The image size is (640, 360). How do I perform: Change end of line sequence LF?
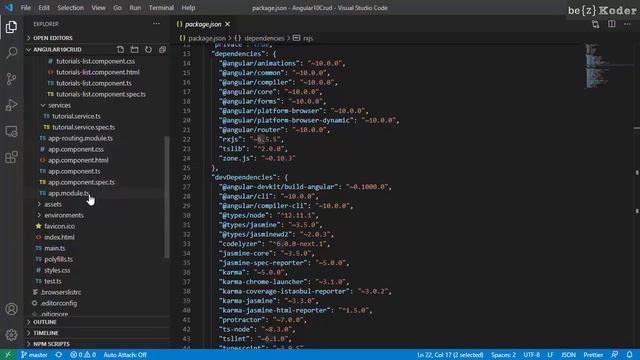pyautogui.click(x=550, y=355)
